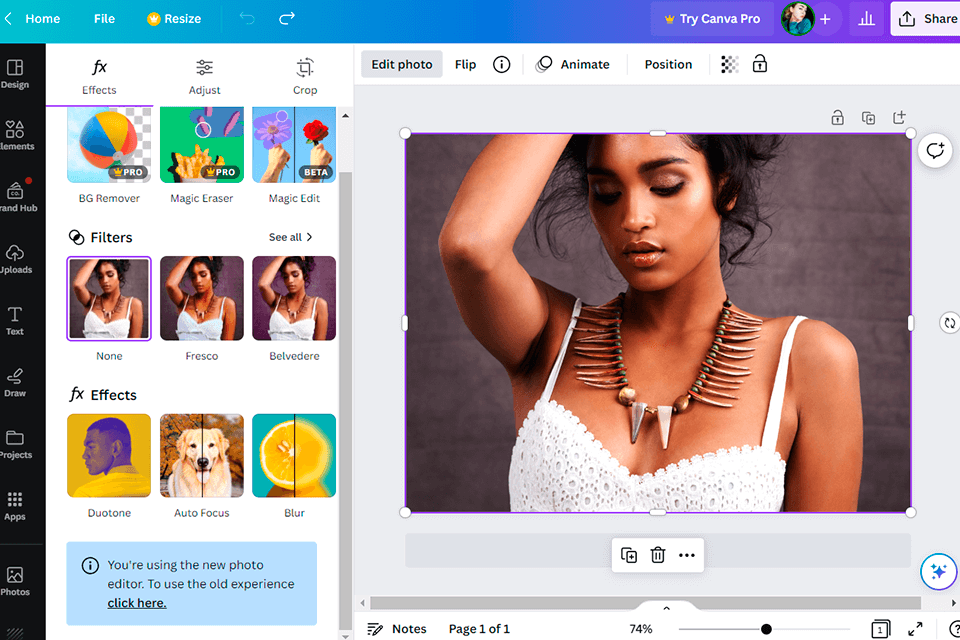Open grid view of pages
The image size is (960, 640).
click(880, 629)
